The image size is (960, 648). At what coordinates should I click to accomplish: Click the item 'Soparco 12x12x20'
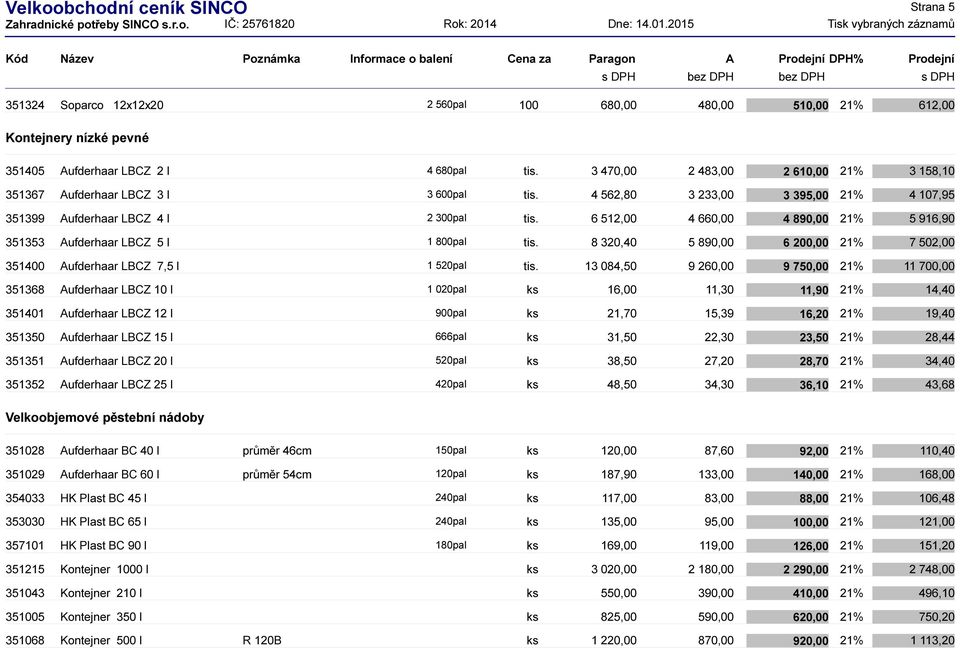point(111,105)
